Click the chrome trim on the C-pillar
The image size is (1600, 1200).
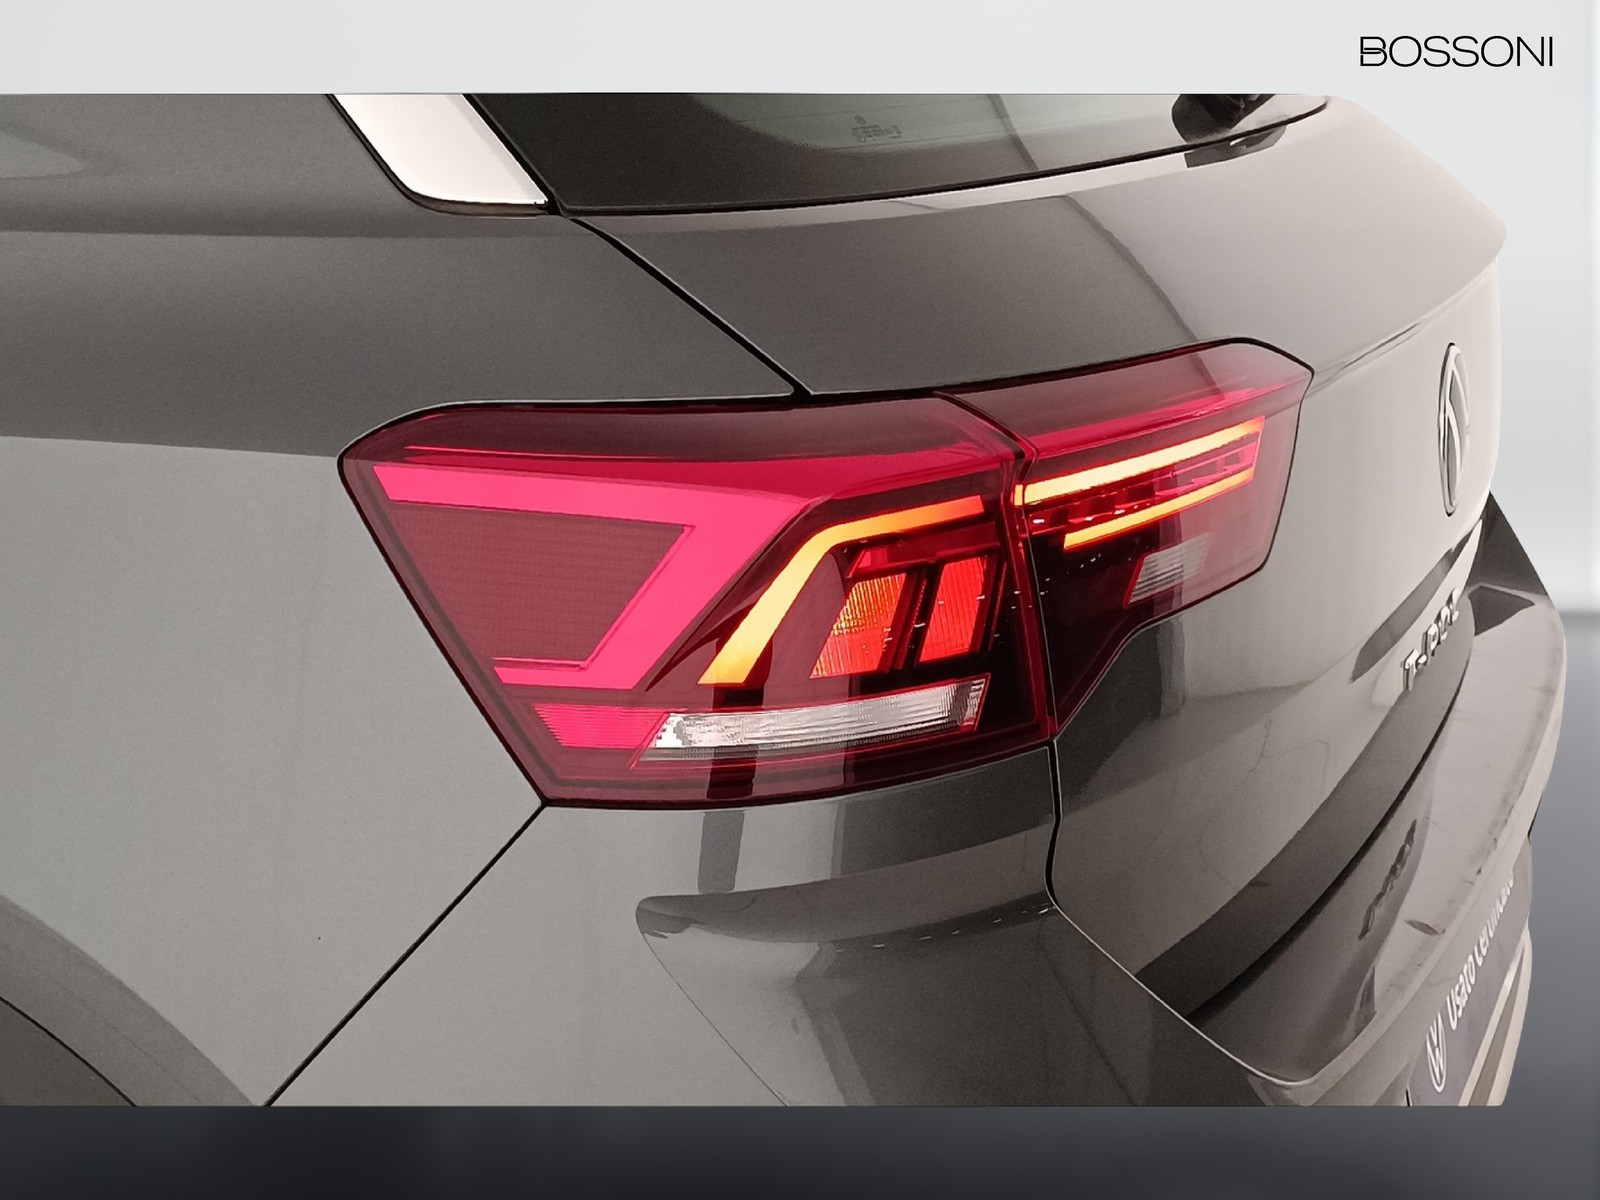coord(445,150)
